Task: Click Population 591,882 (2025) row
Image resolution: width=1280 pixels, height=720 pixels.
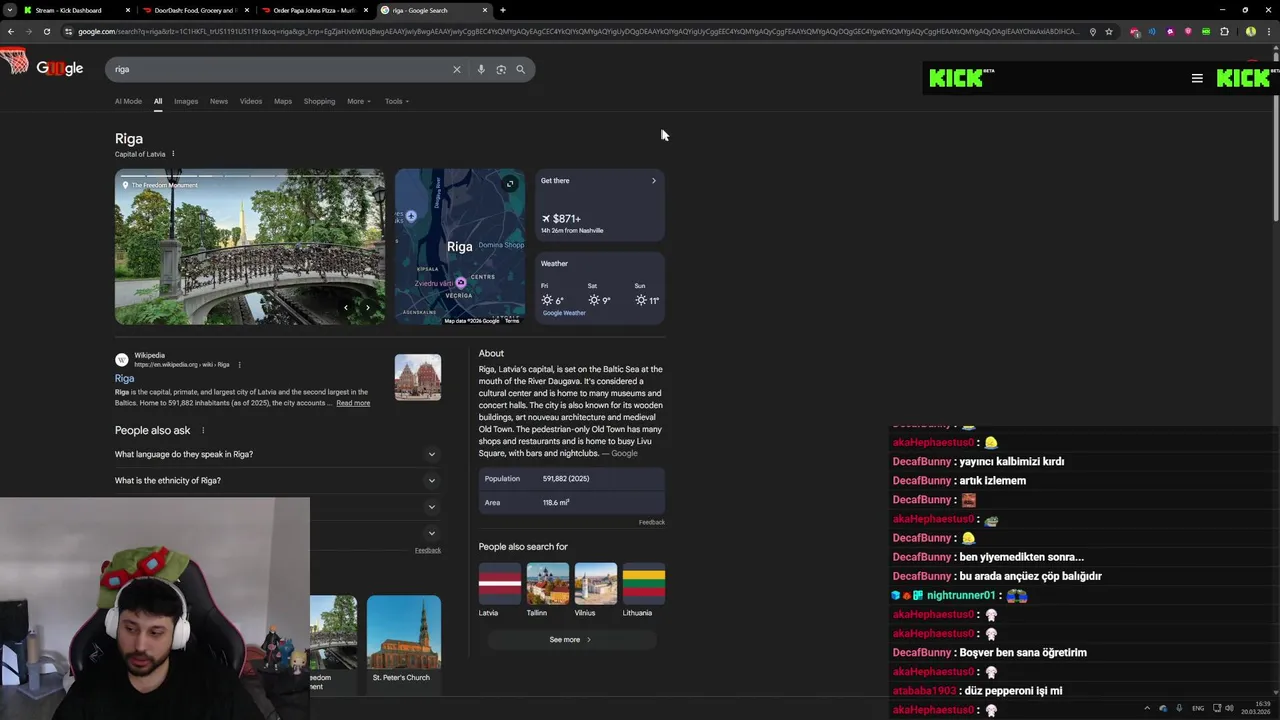Action: pyautogui.click(x=572, y=478)
